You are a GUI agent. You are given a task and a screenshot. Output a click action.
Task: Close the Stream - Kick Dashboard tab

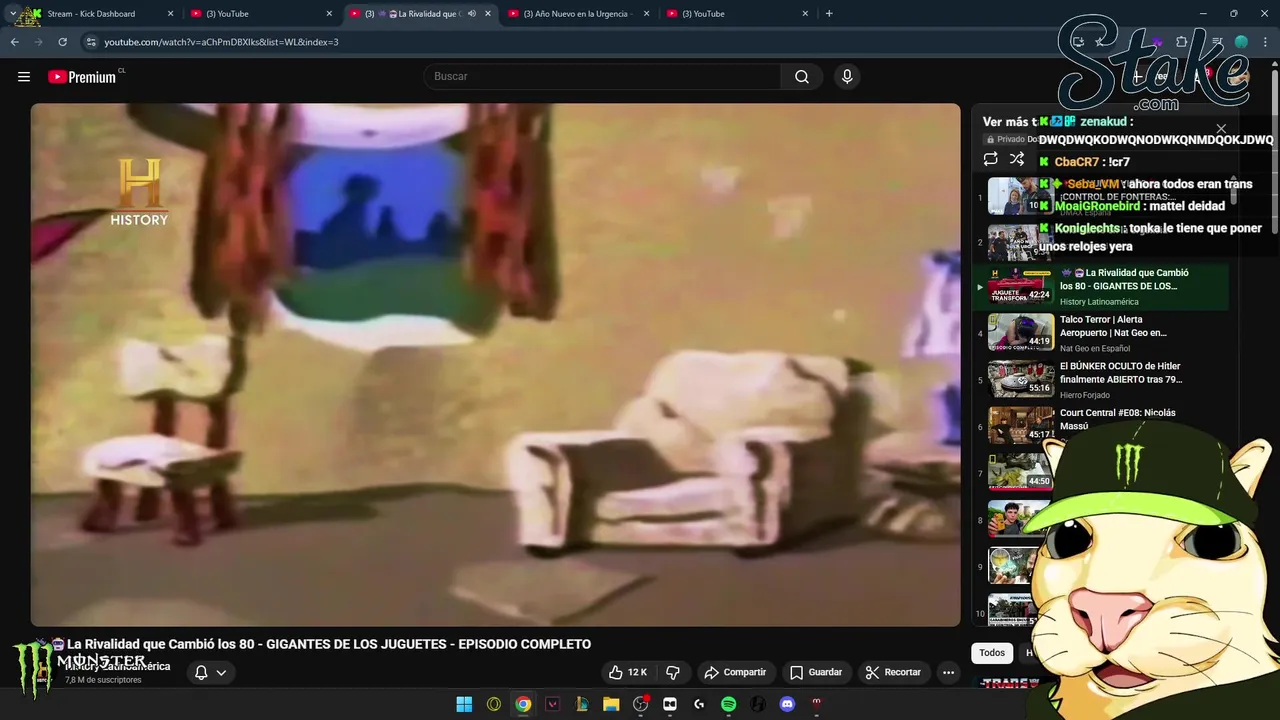170,14
